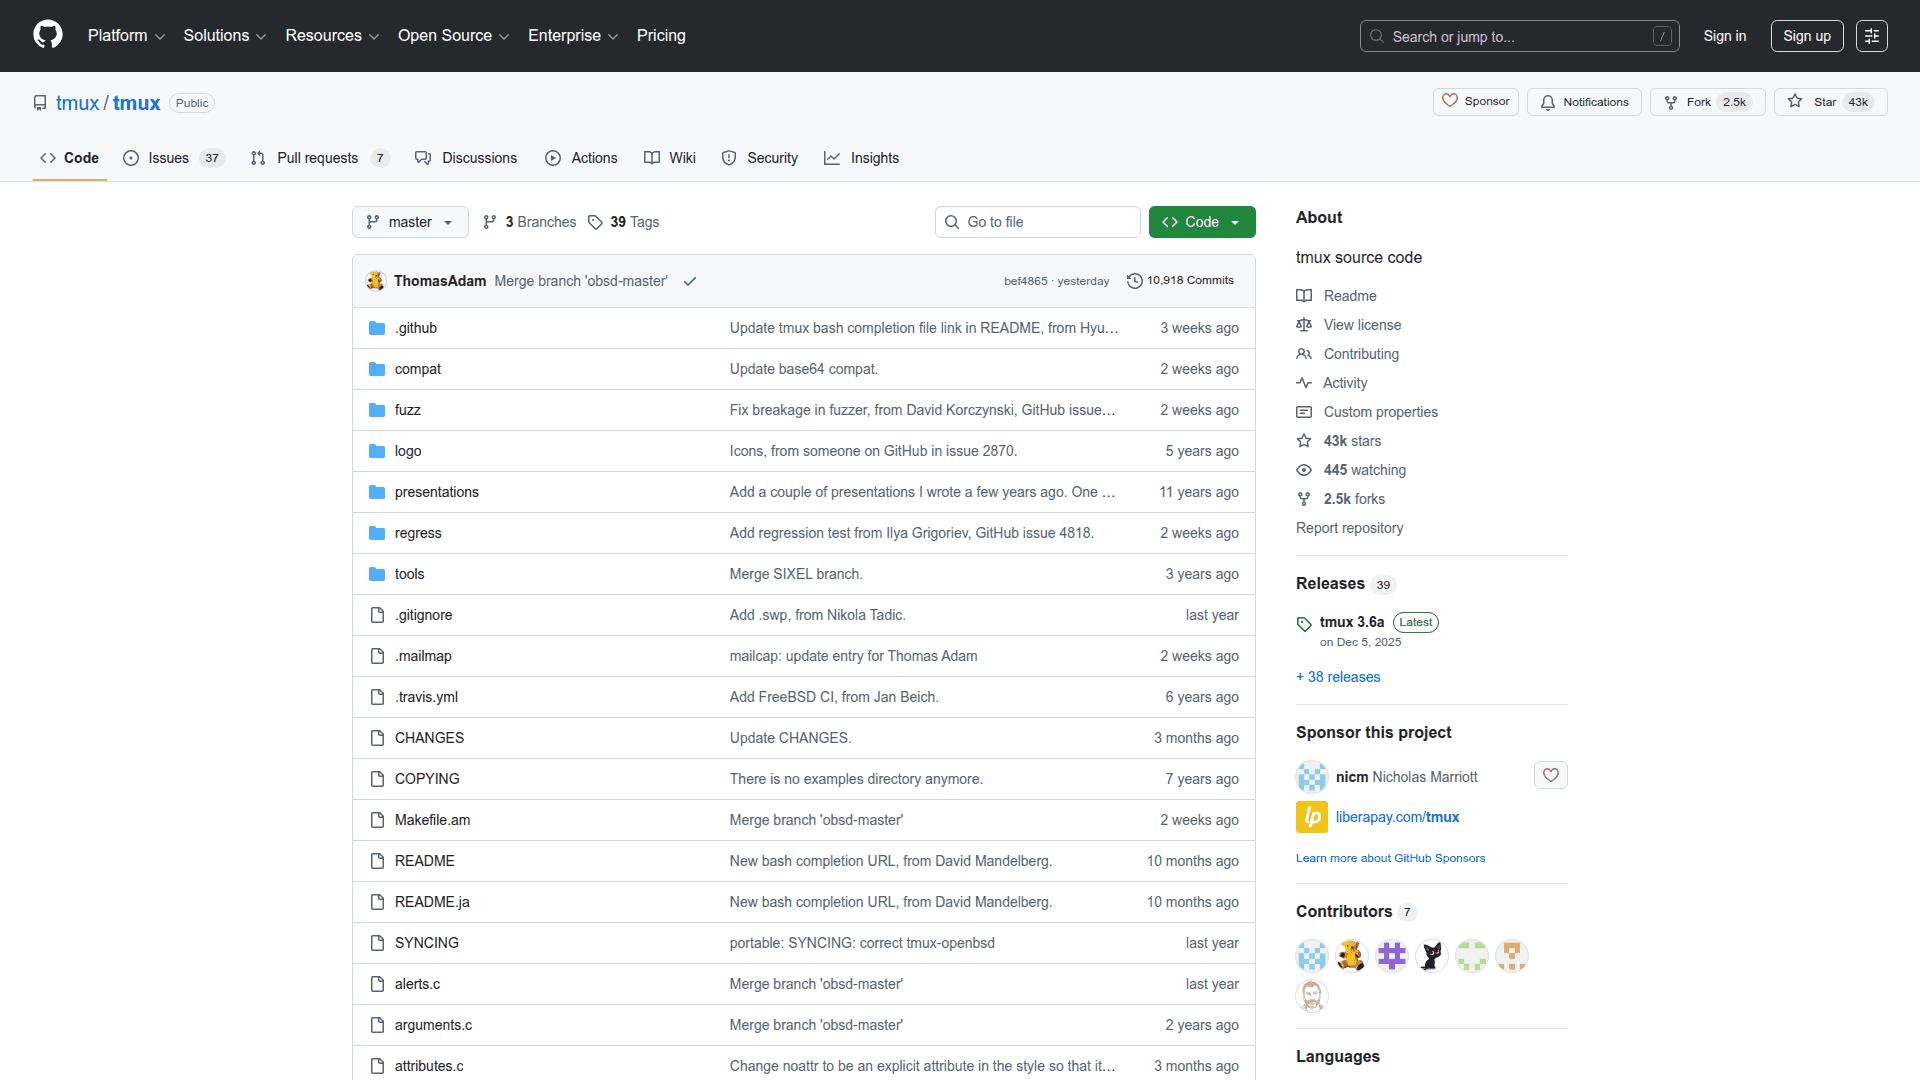The image size is (1920, 1080).
Task: Click the CHANGES file icon
Action: (377, 738)
